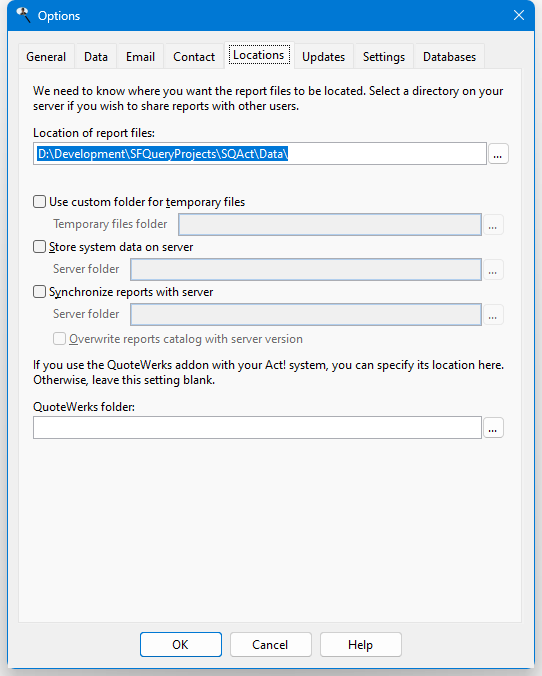Confirm with the OK button
542x676 pixels.
coord(181,645)
